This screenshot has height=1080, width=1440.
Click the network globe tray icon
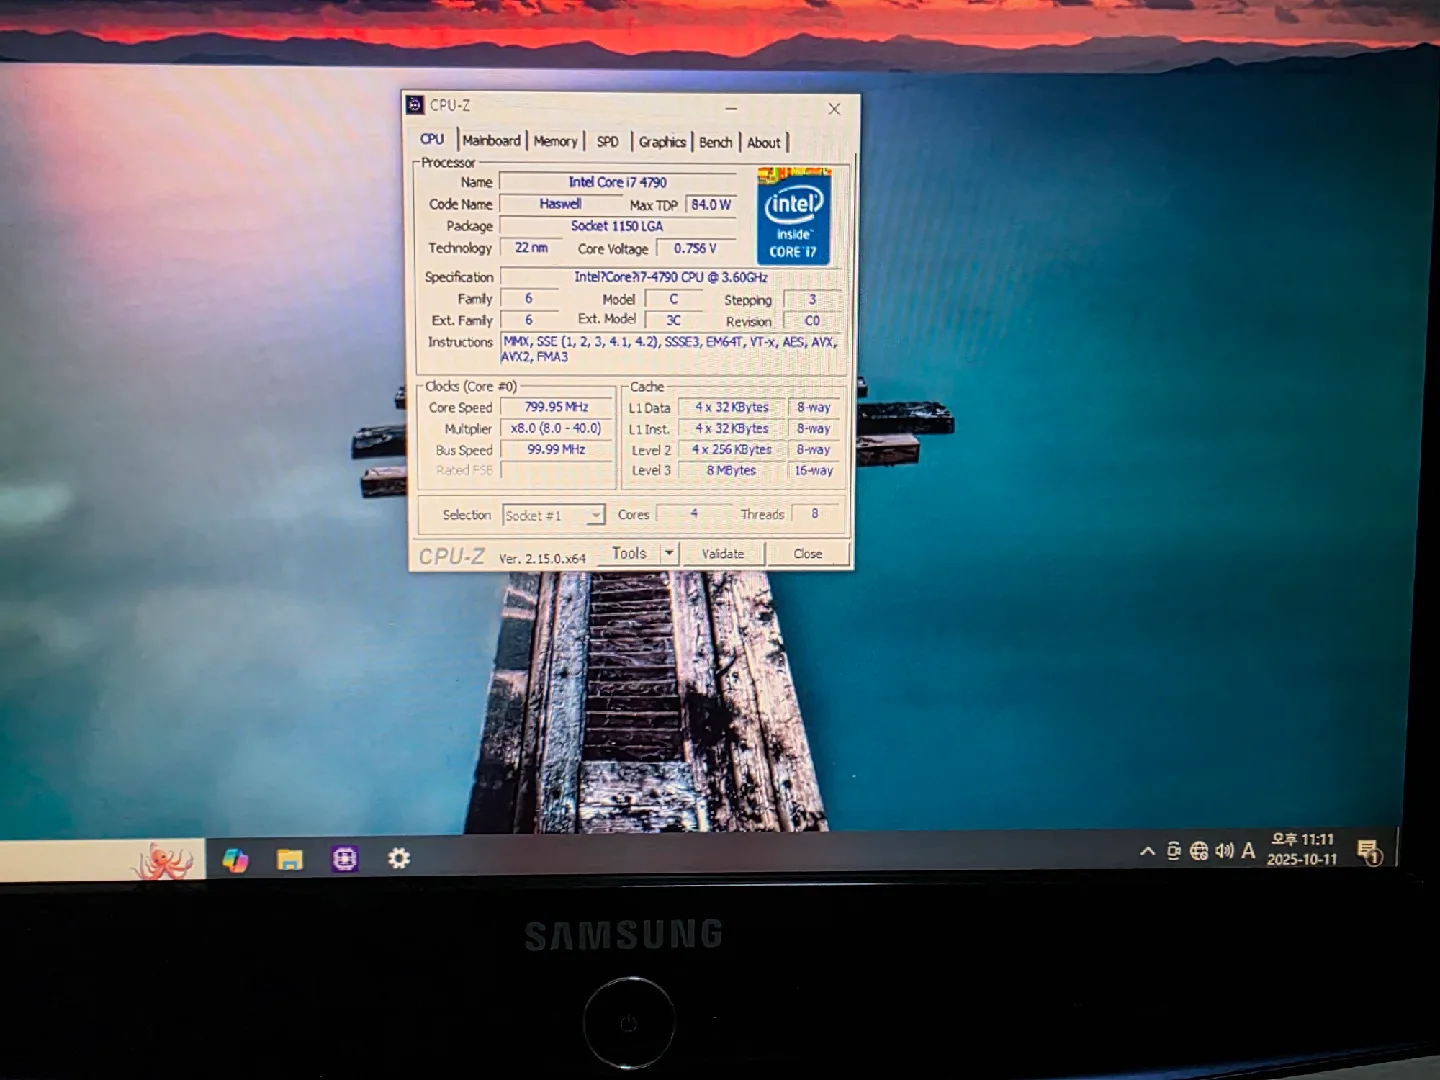(x=1199, y=851)
